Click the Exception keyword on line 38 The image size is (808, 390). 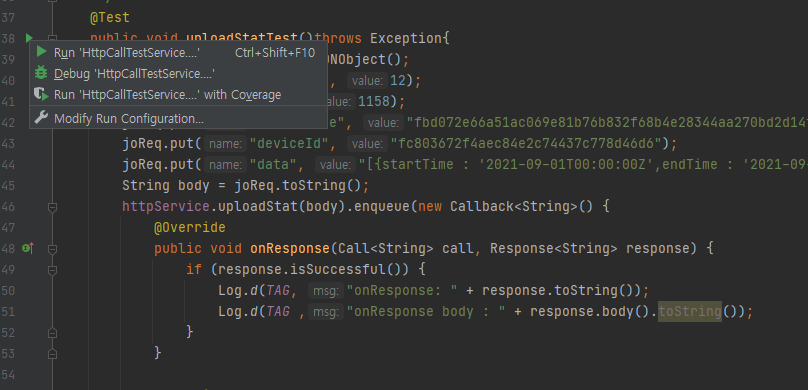[x=406, y=38]
